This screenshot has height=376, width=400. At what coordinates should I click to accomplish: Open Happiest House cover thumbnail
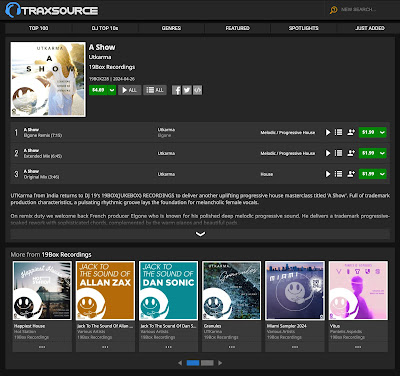[x=42, y=291]
